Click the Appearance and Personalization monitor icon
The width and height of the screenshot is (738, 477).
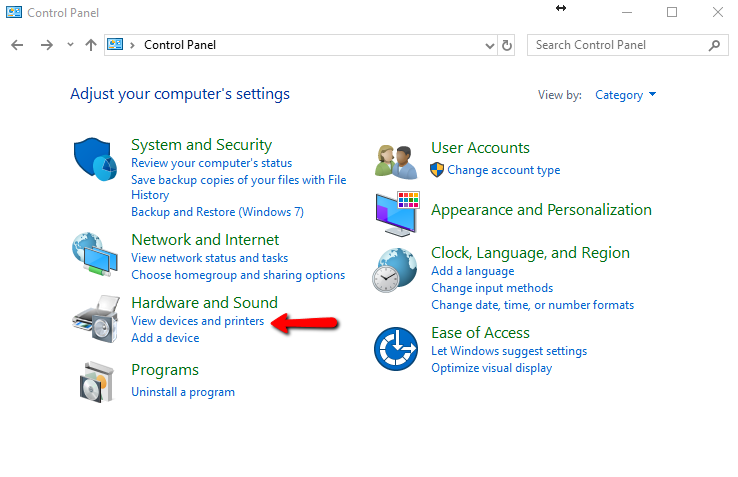[397, 213]
